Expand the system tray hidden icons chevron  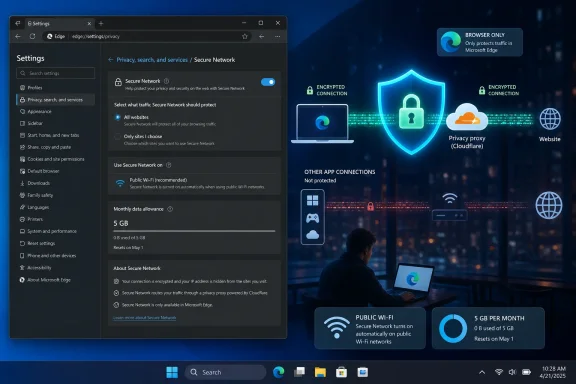click(x=482, y=372)
